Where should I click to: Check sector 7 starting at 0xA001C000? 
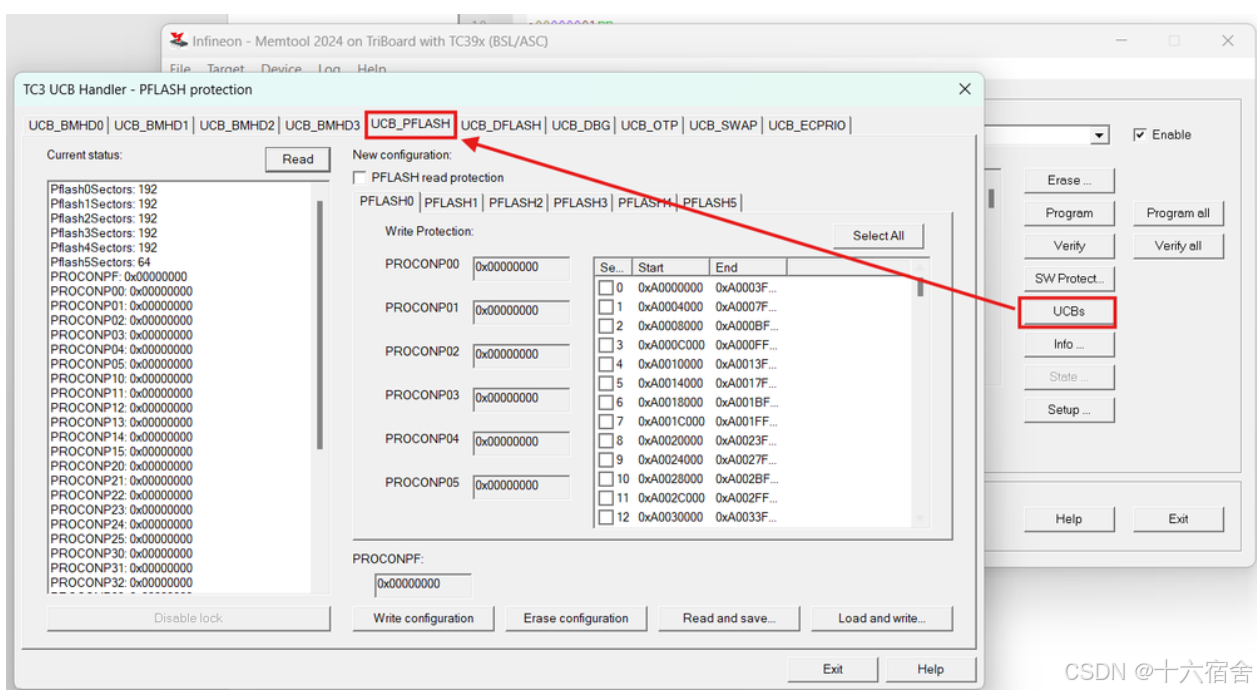pyautogui.click(x=605, y=422)
